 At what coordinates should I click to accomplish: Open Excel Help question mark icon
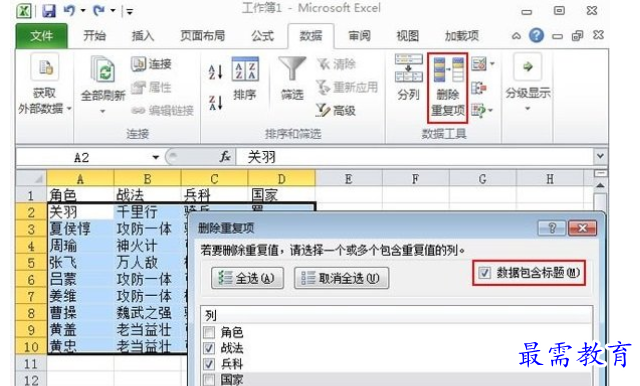click(536, 35)
